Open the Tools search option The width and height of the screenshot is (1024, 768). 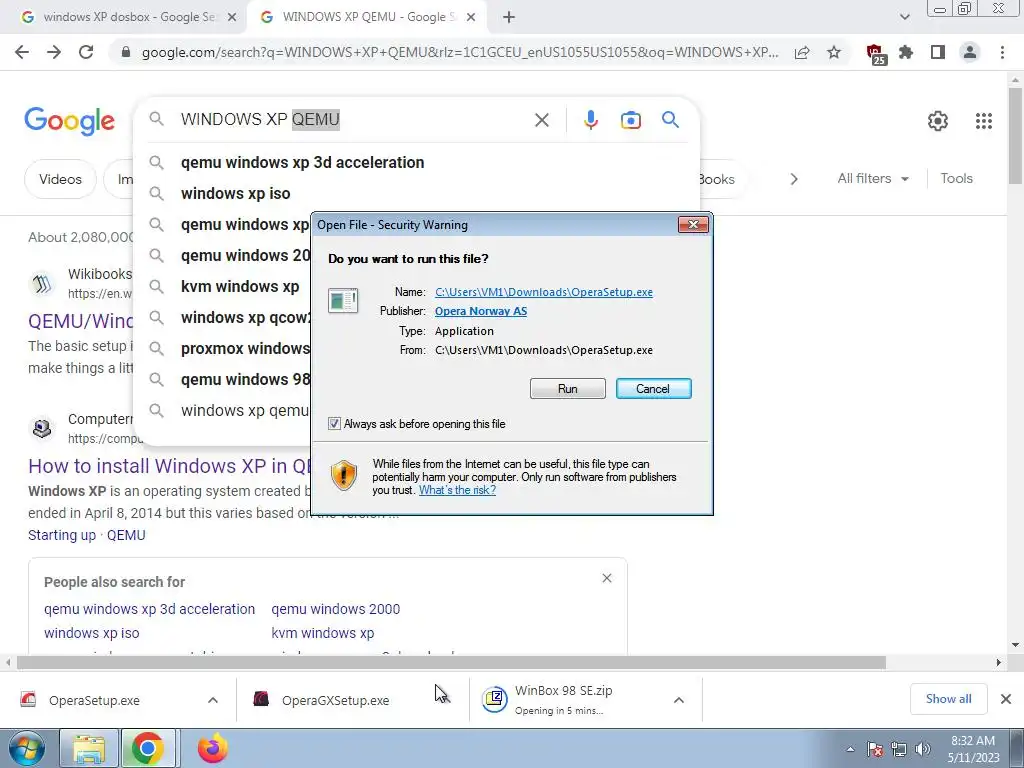click(x=956, y=178)
